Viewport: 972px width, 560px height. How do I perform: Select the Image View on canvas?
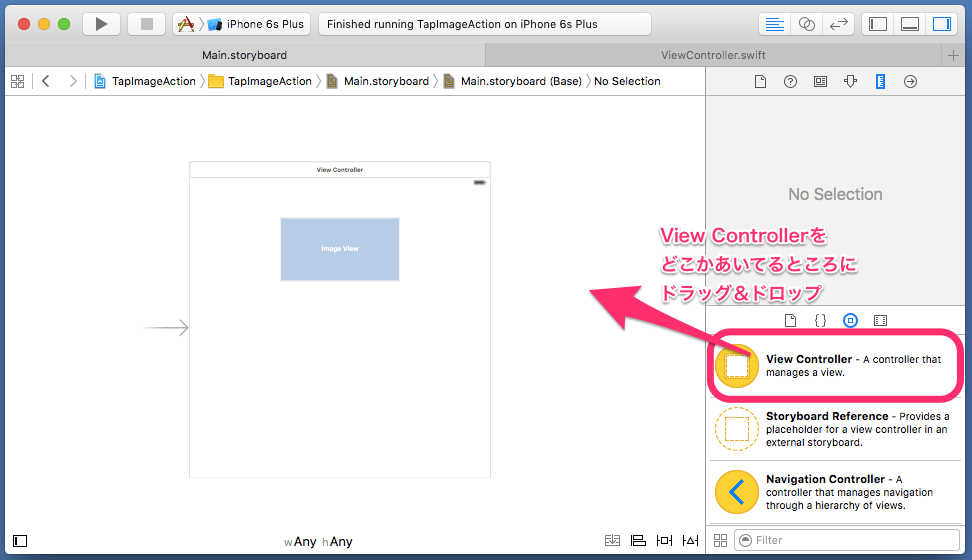click(340, 249)
